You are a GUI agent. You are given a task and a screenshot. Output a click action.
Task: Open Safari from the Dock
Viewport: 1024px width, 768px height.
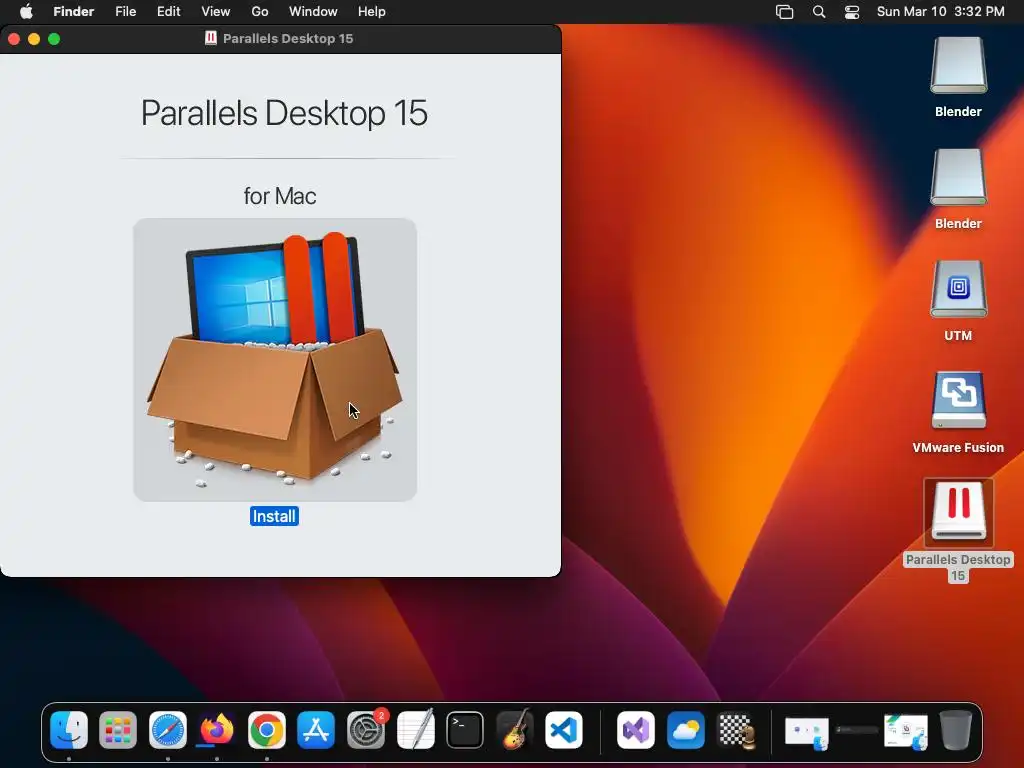pyautogui.click(x=168, y=729)
